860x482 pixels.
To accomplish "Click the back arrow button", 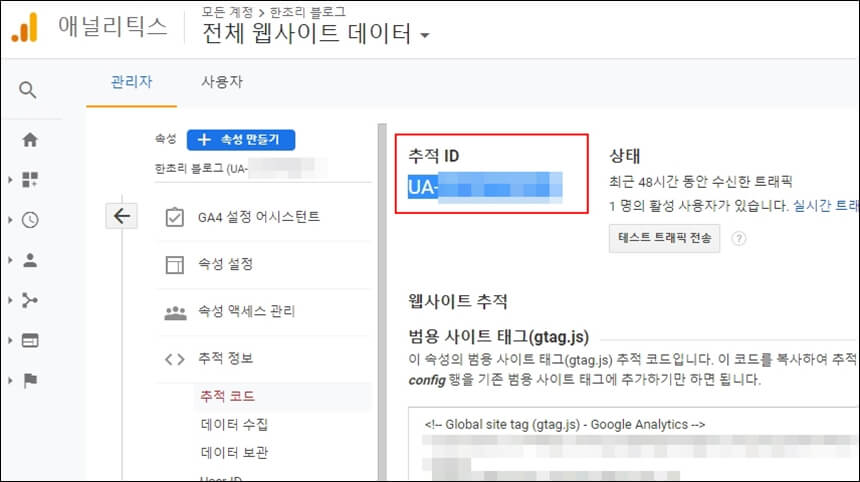I will click(x=121, y=216).
